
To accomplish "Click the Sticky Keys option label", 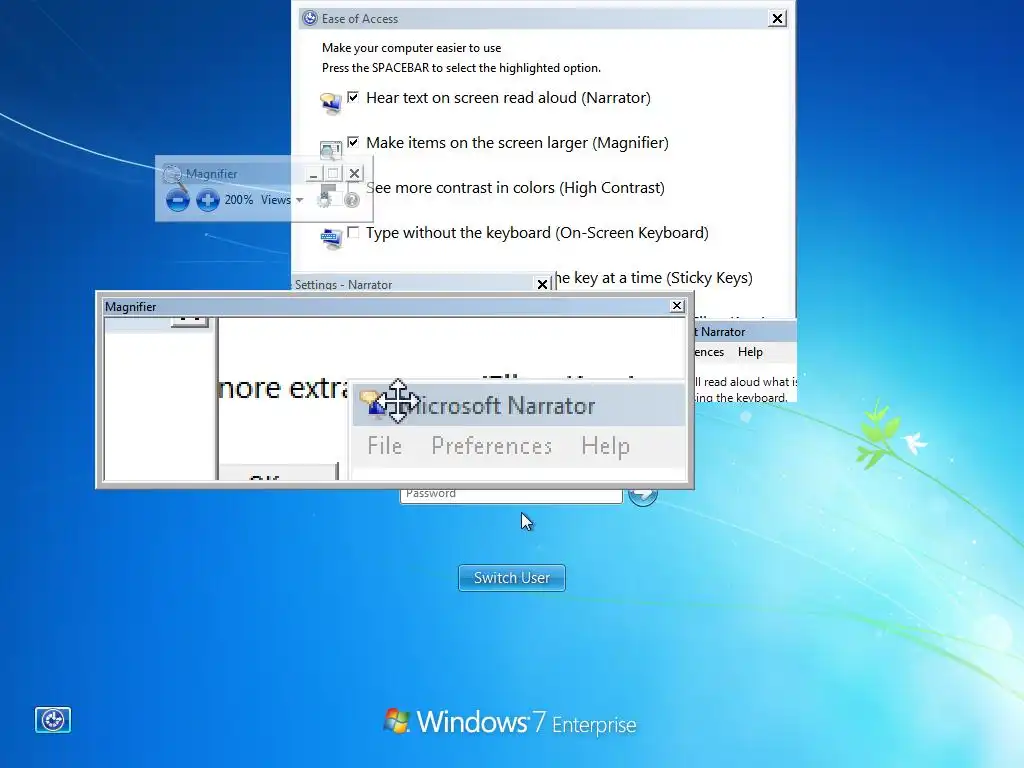I will pyautogui.click(x=654, y=278).
